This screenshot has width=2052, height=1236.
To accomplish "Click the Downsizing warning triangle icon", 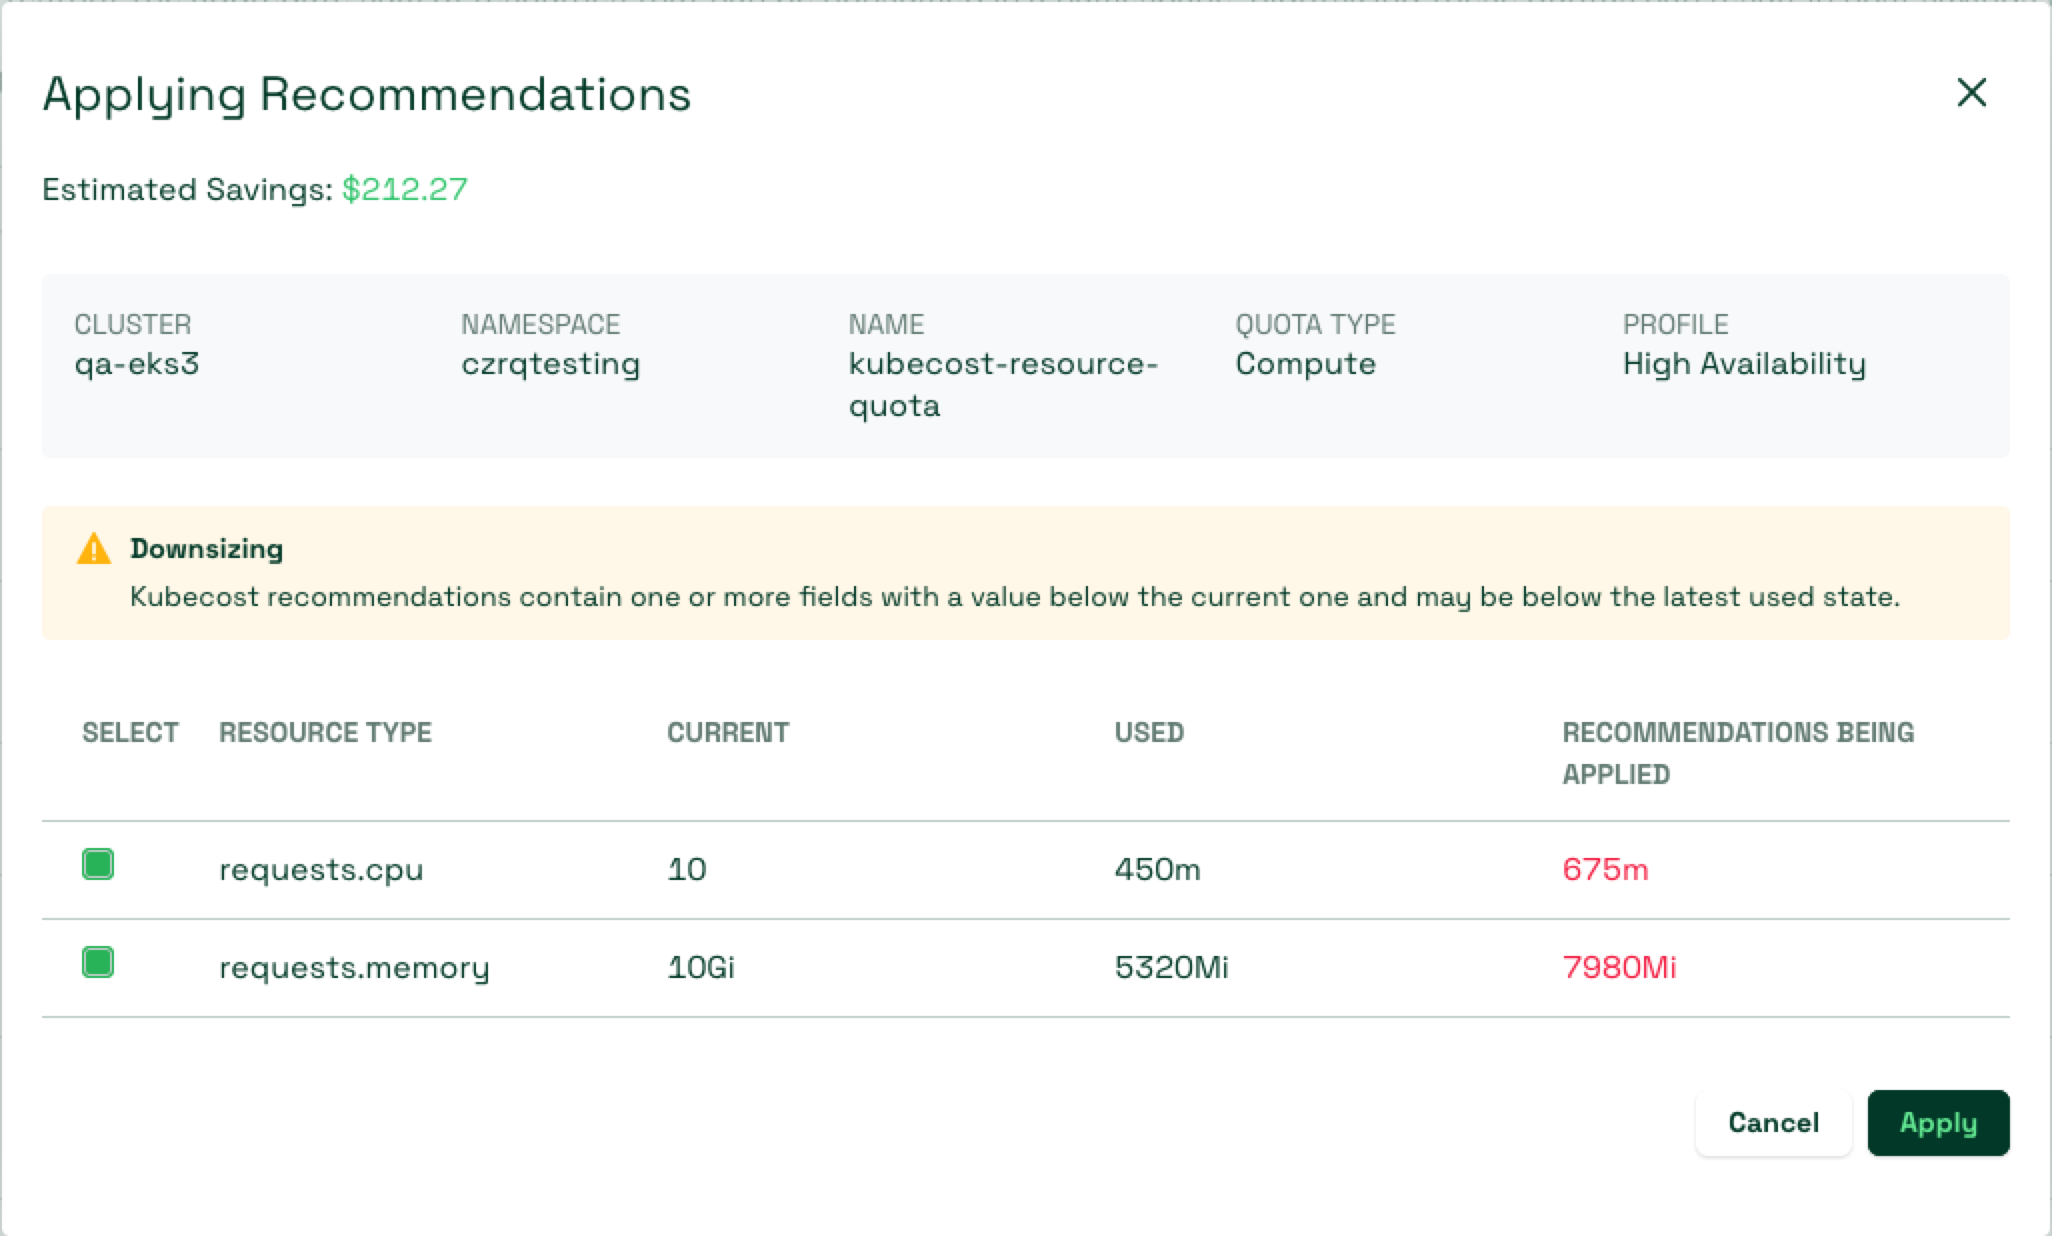I will pos(94,549).
